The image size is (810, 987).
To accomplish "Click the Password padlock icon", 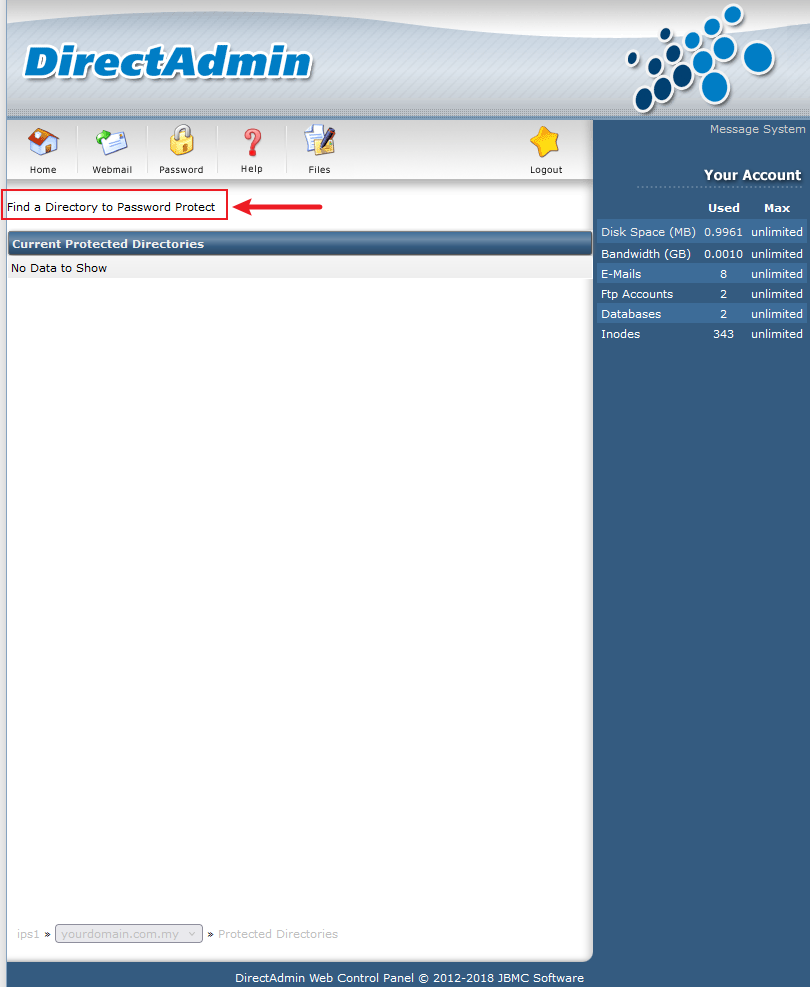I will point(181,140).
